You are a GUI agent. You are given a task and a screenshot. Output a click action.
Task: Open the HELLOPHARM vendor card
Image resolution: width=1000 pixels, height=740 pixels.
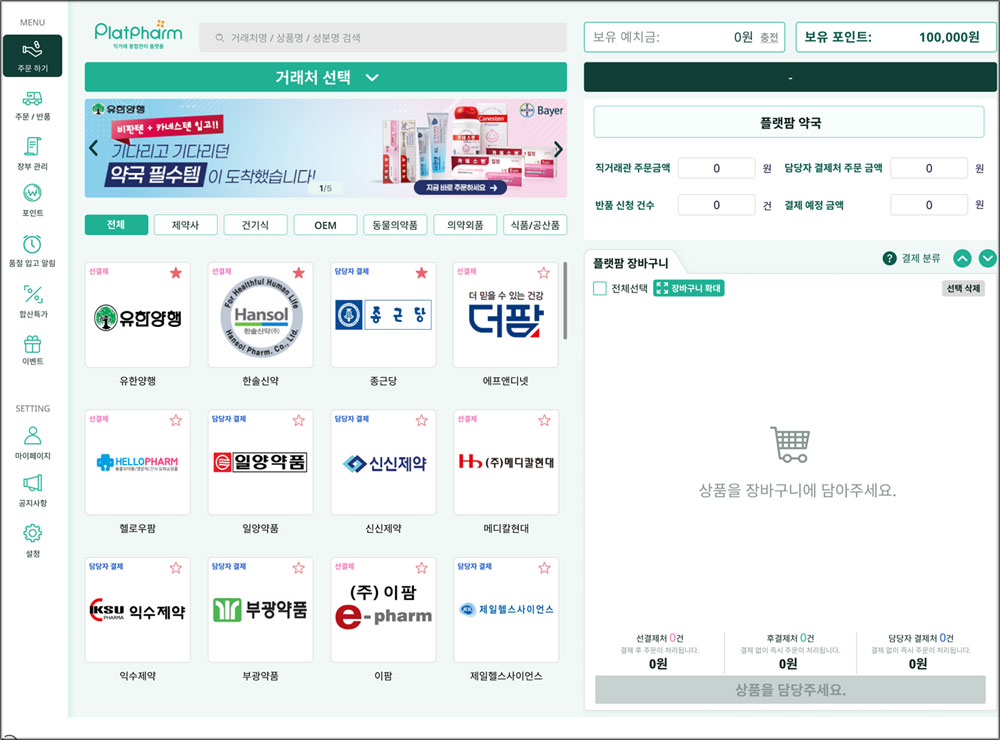tap(138, 462)
